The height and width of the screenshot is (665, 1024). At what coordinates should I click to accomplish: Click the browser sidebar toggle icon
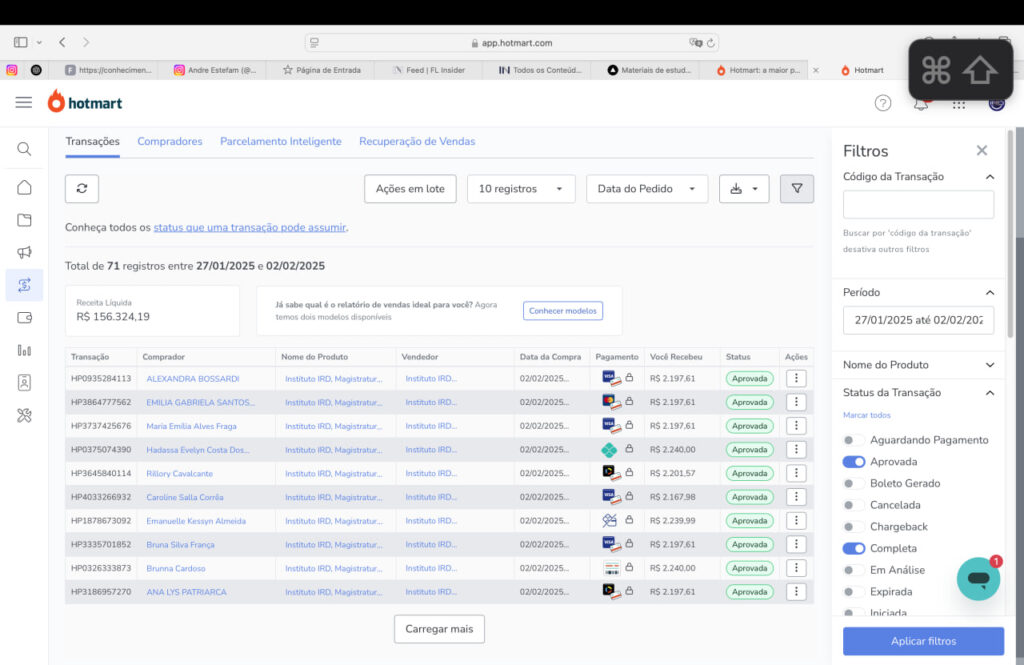[x=21, y=42]
